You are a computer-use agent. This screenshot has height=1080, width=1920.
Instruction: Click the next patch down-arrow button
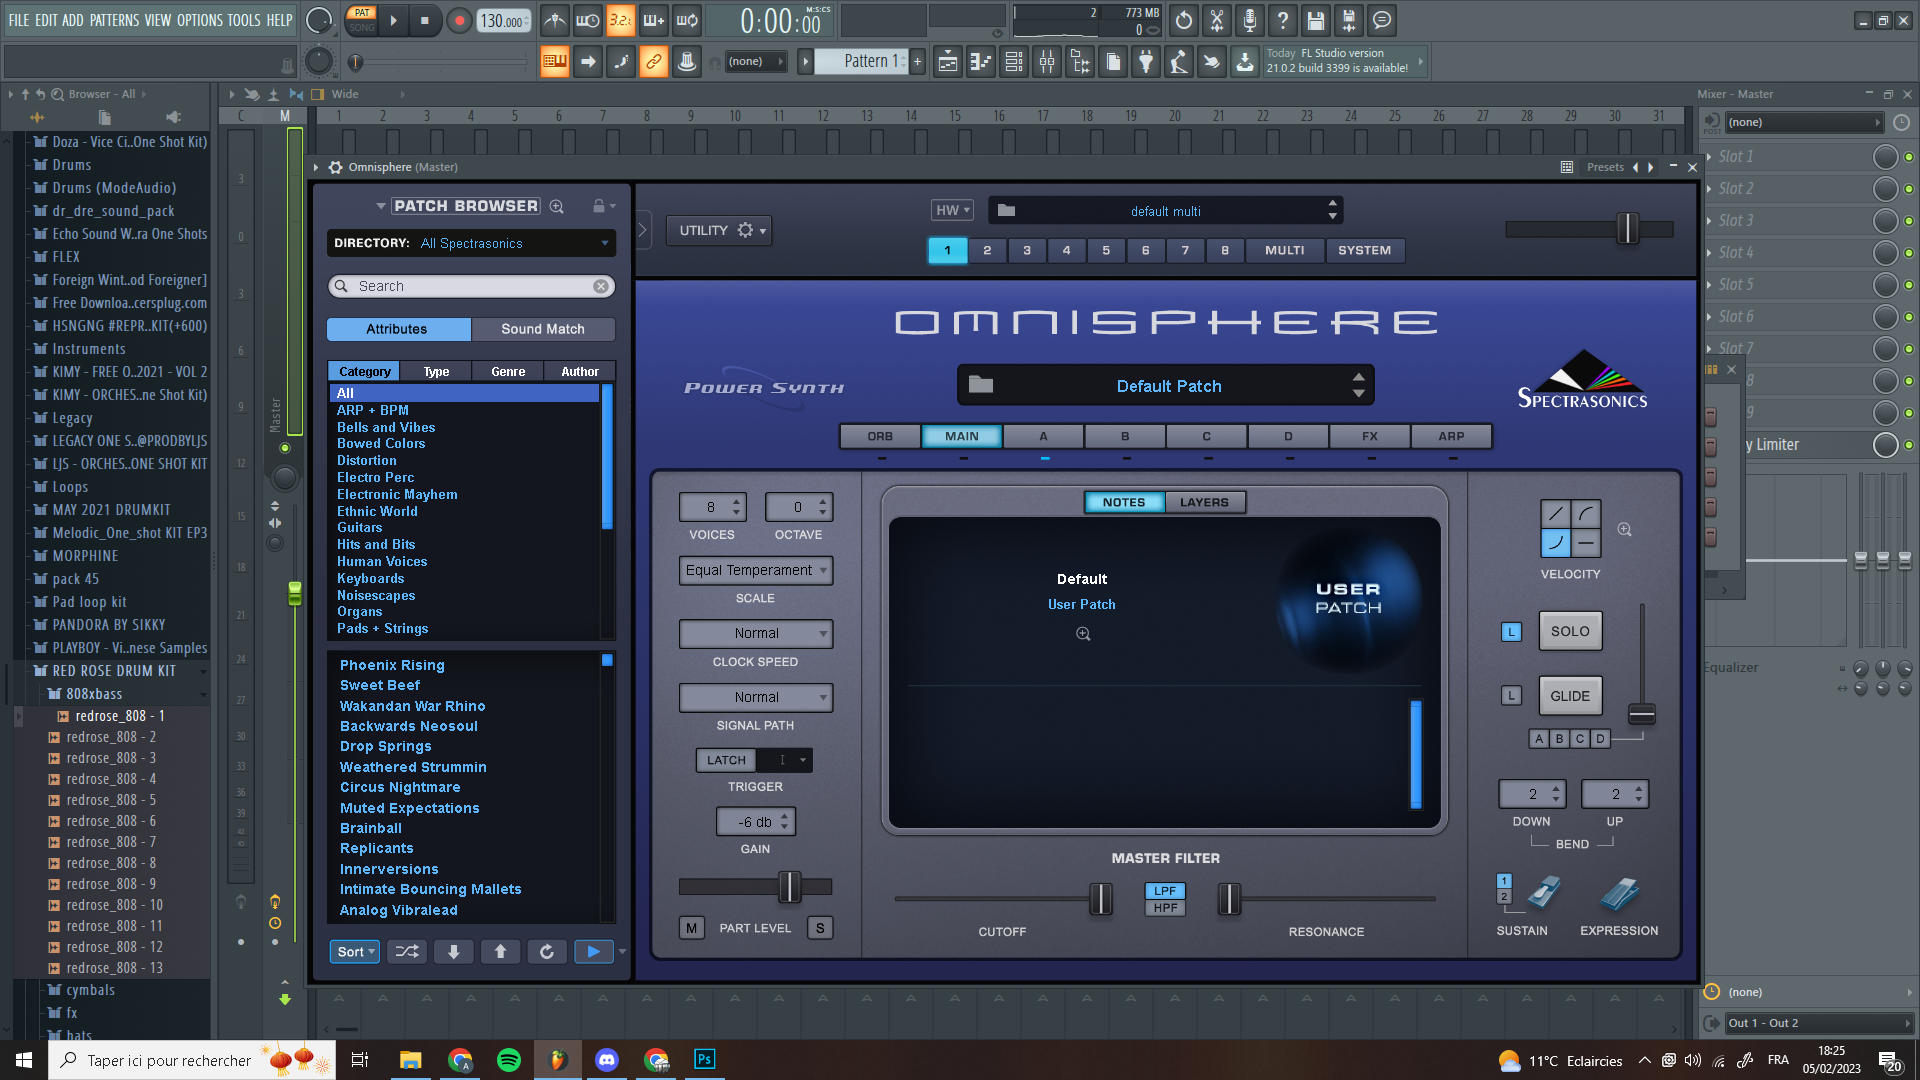(x=454, y=952)
